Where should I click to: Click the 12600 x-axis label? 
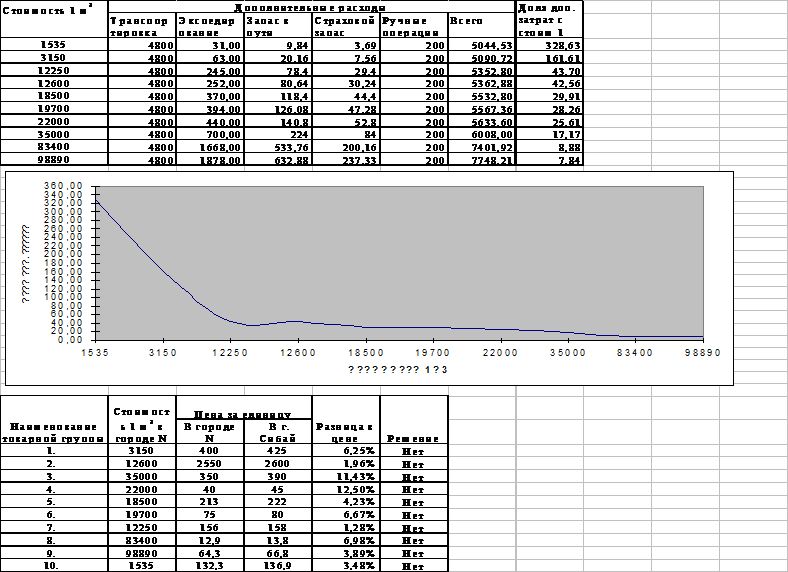click(298, 352)
